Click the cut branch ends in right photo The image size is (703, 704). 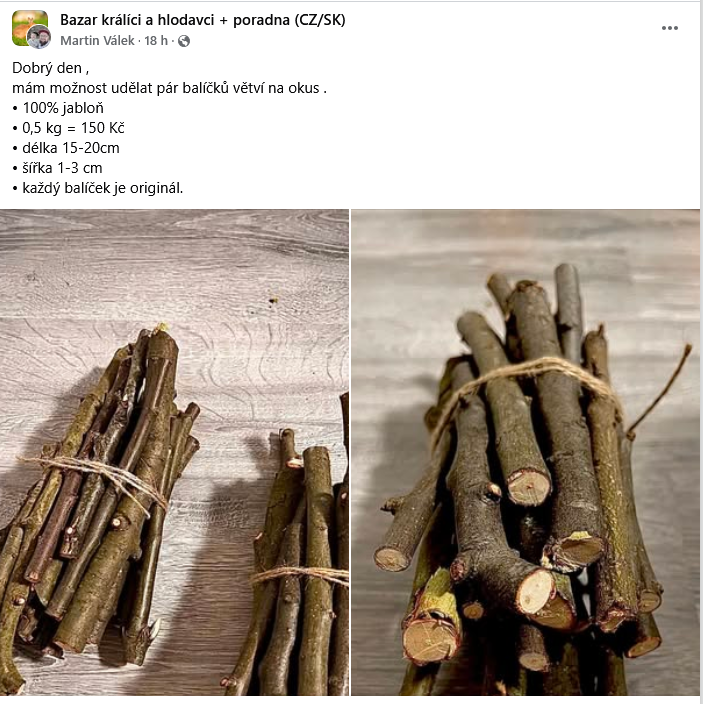click(x=530, y=584)
